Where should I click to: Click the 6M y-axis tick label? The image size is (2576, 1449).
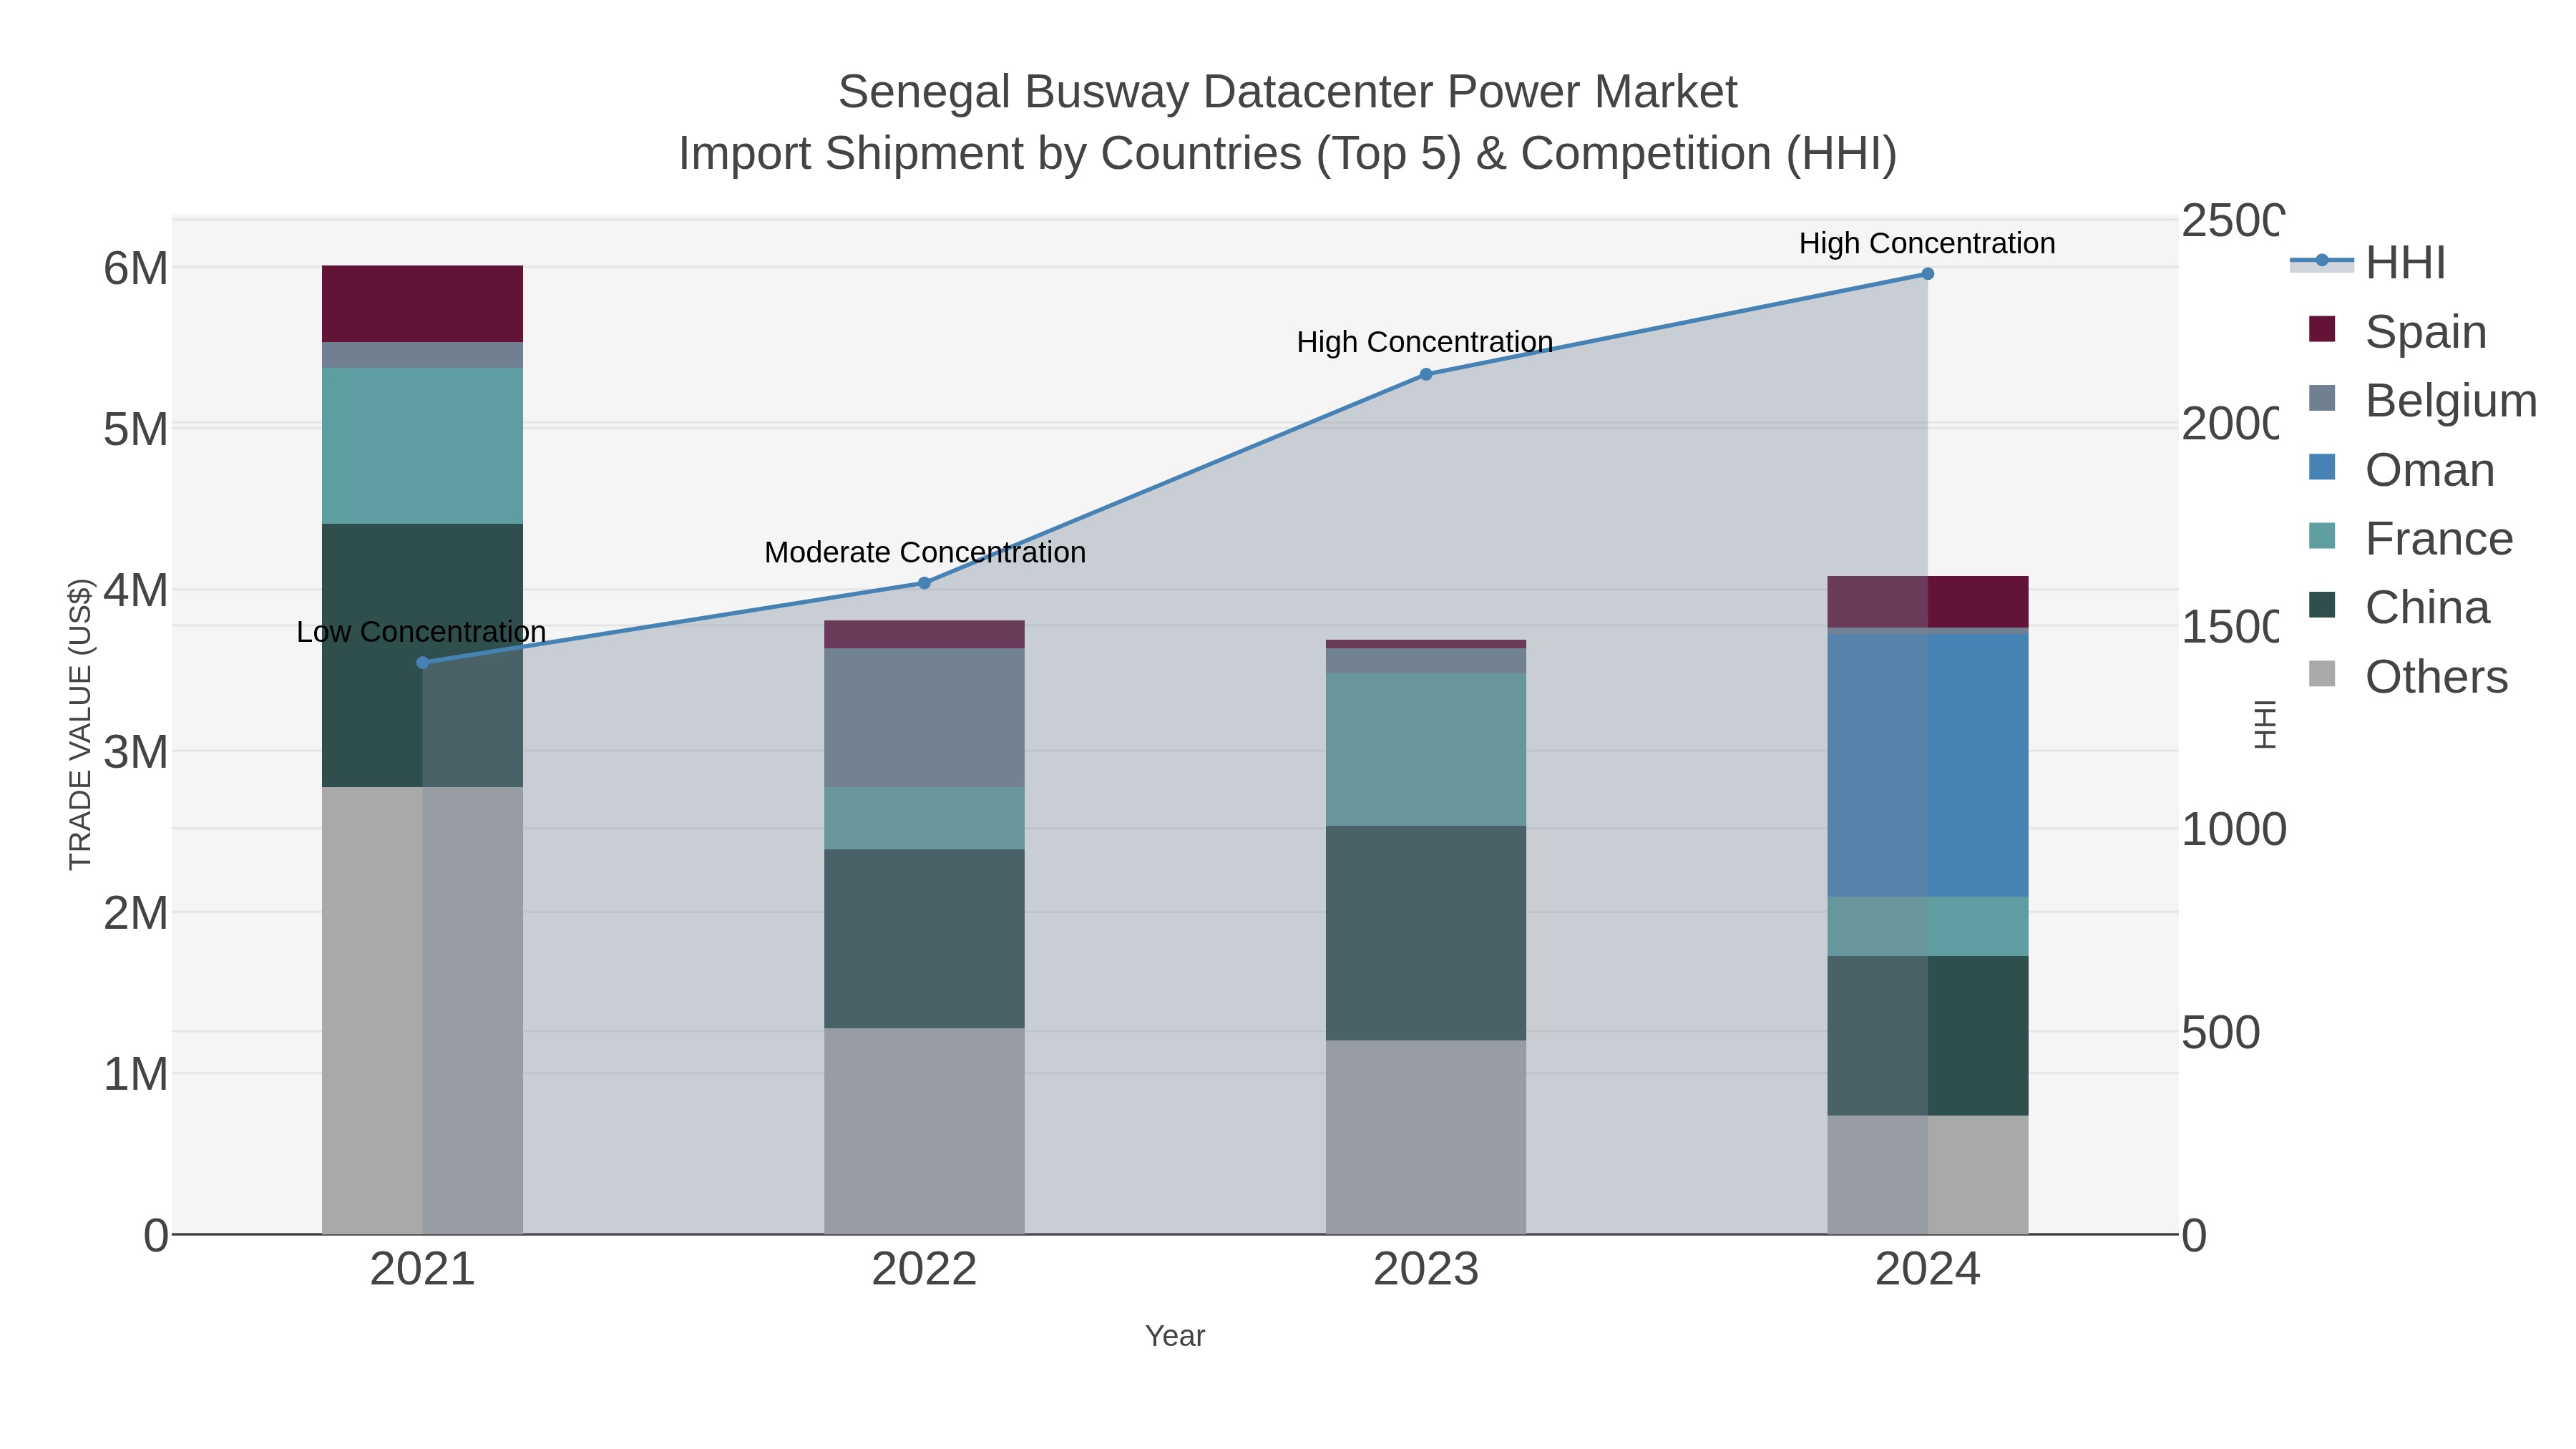pos(136,268)
